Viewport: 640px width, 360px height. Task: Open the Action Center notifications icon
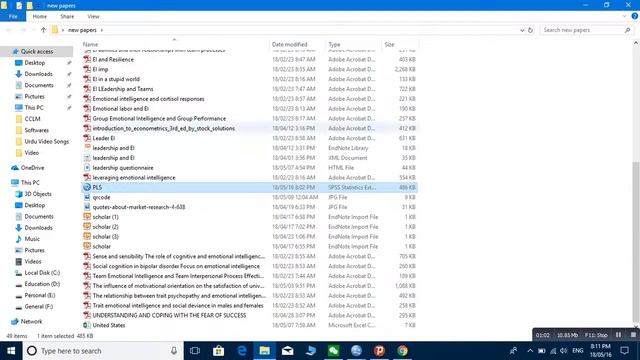click(x=624, y=351)
